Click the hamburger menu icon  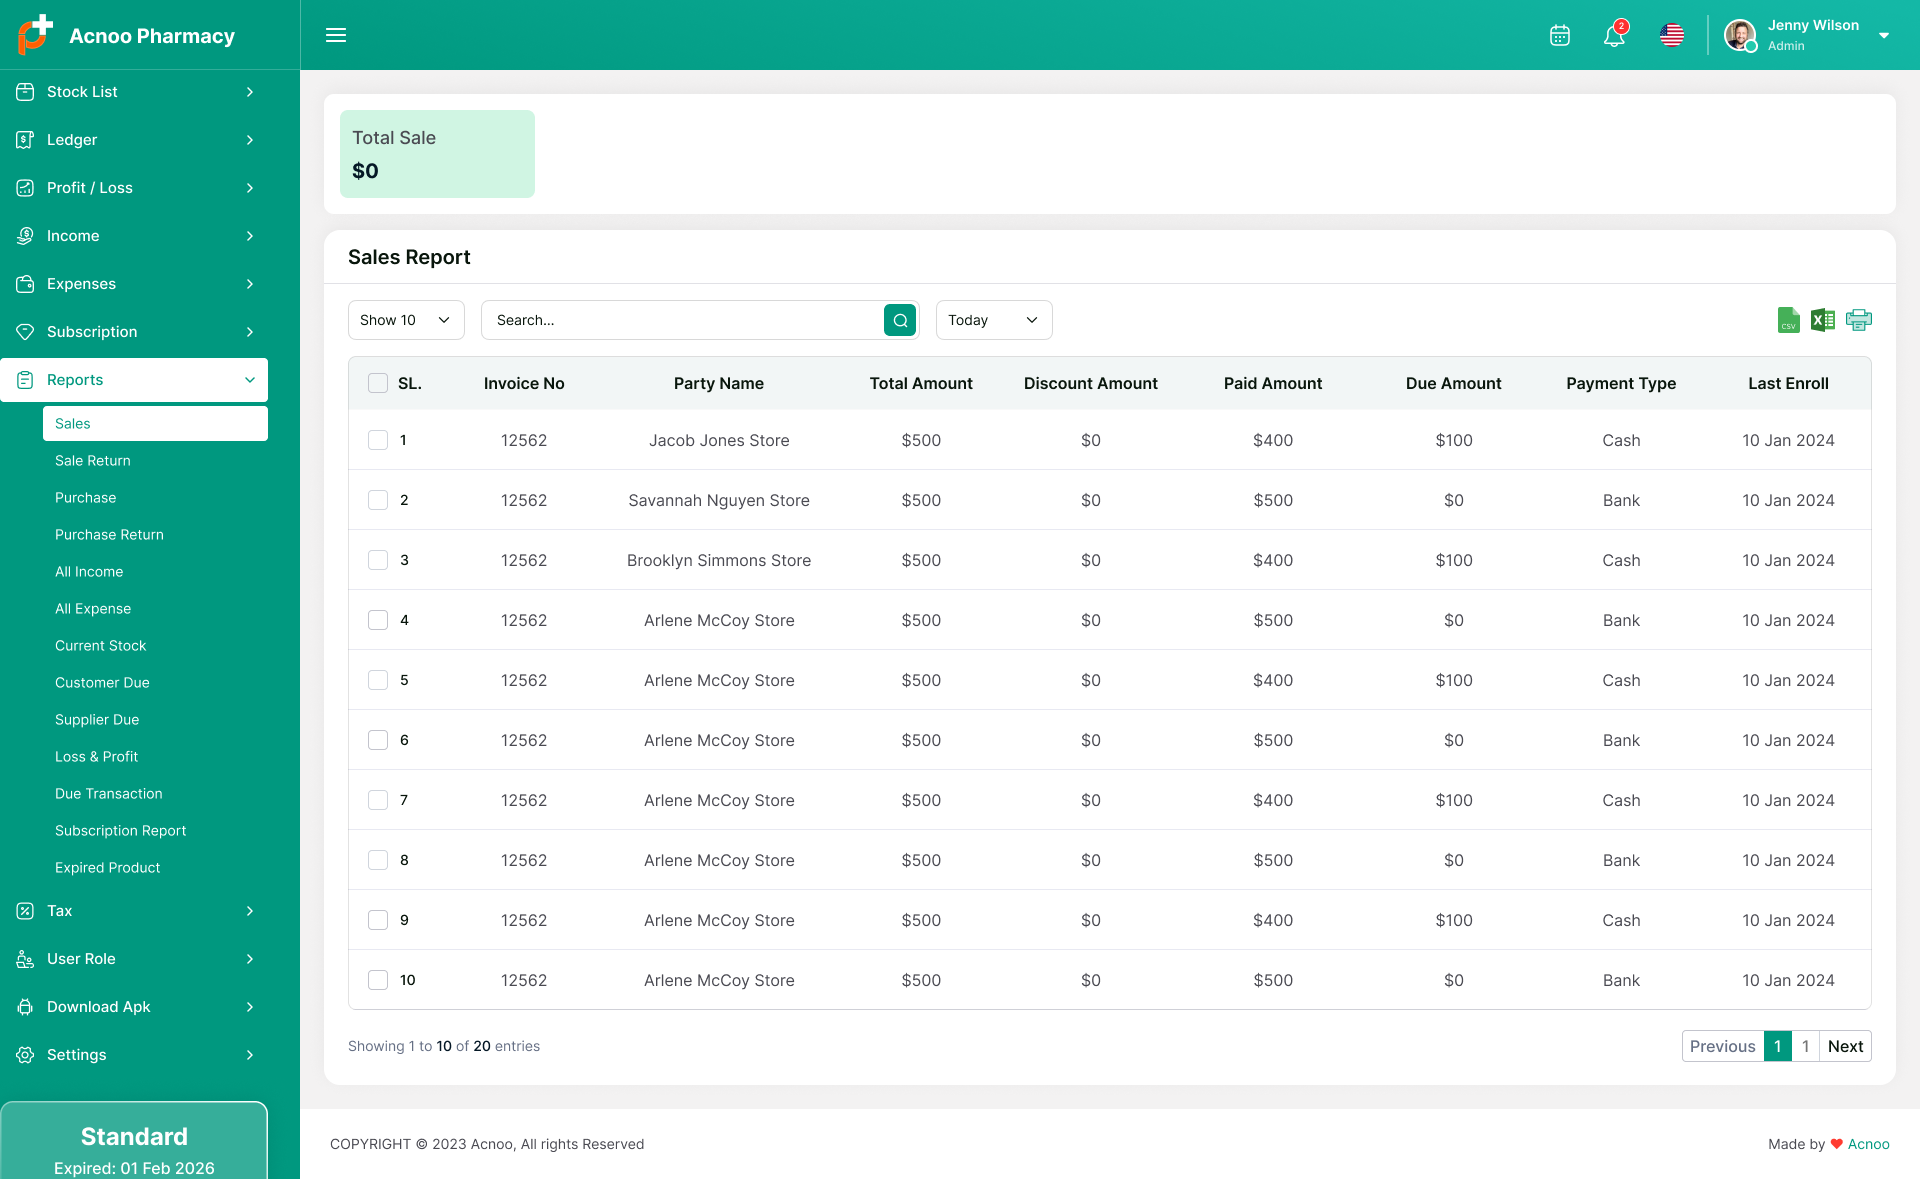336,35
